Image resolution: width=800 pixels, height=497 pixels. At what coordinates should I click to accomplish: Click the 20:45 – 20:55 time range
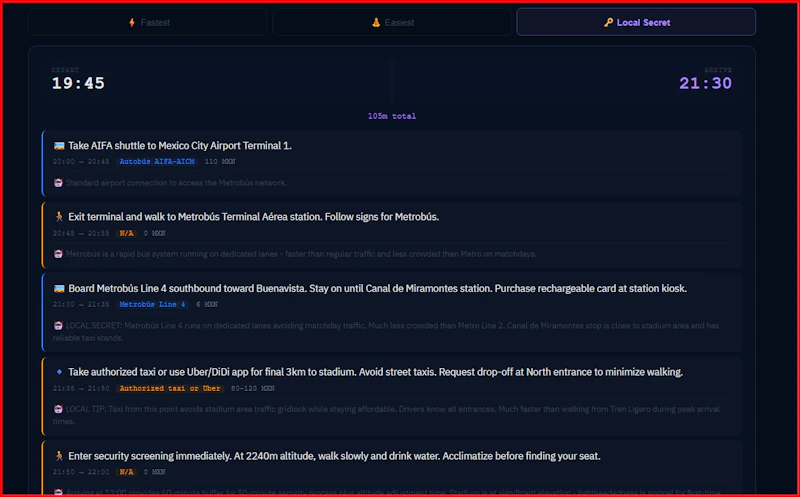(81, 233)
